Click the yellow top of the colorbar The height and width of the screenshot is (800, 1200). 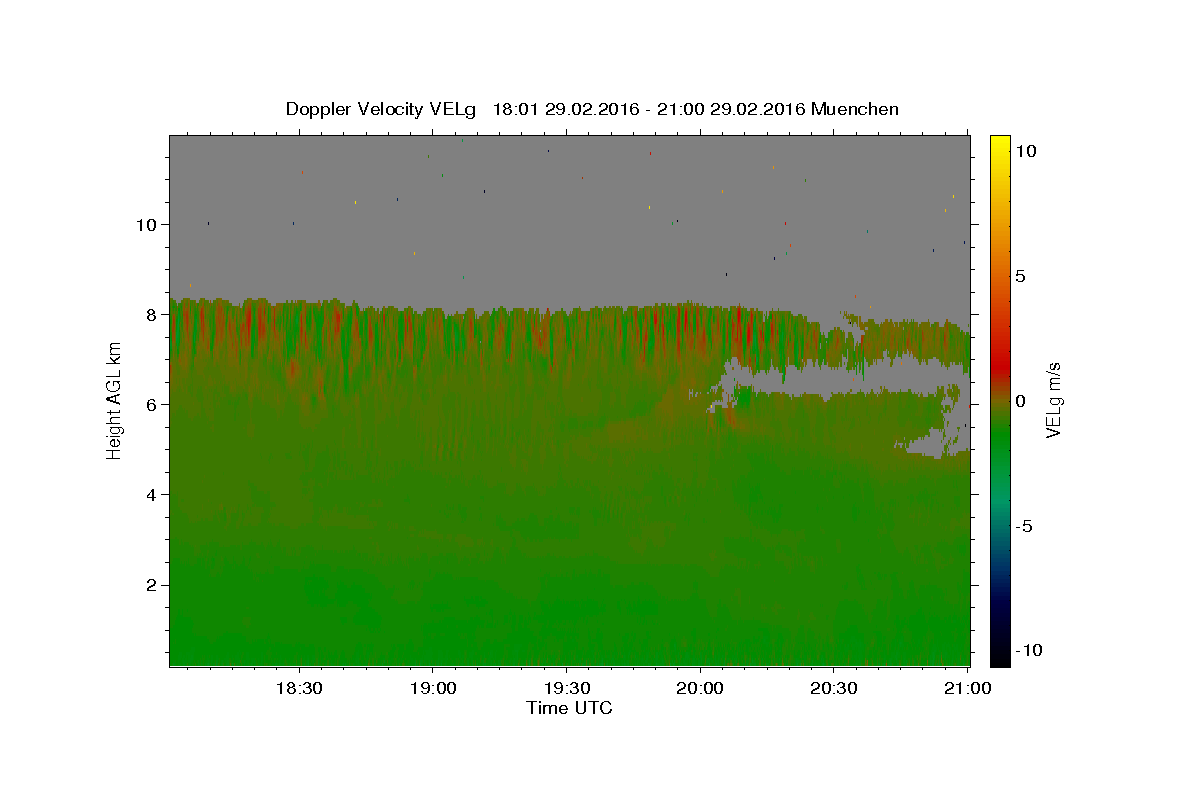1000,142
